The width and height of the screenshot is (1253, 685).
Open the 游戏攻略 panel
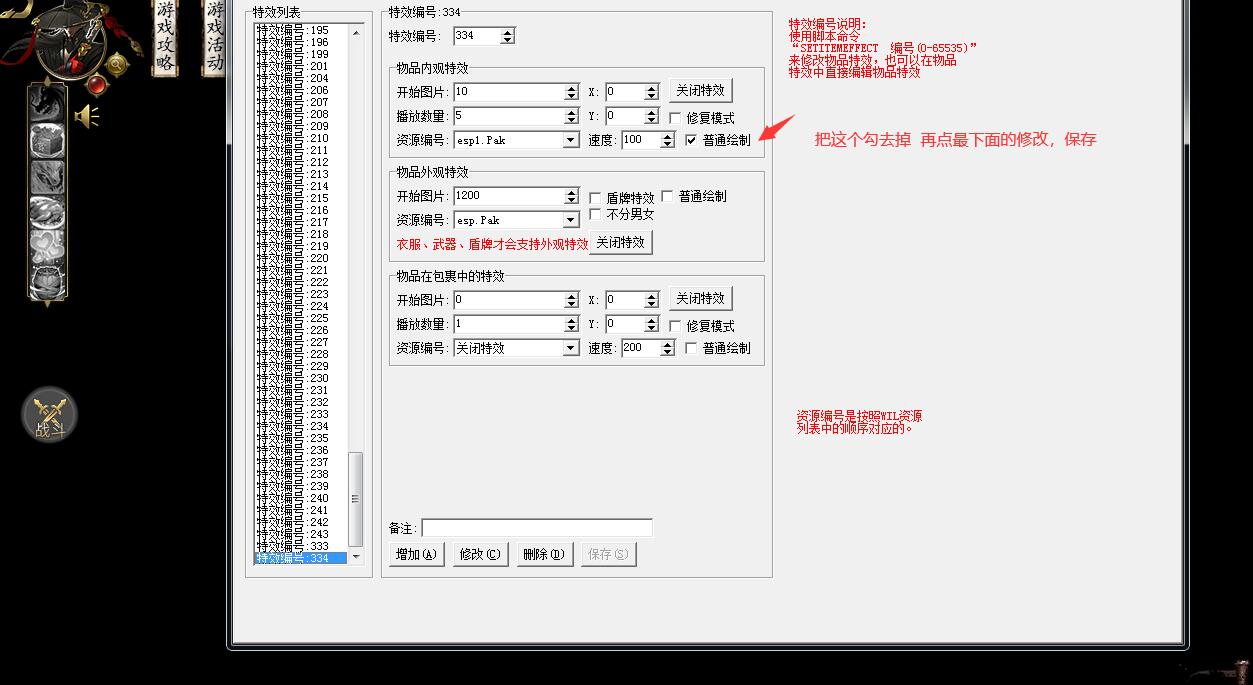click(166, 36)
